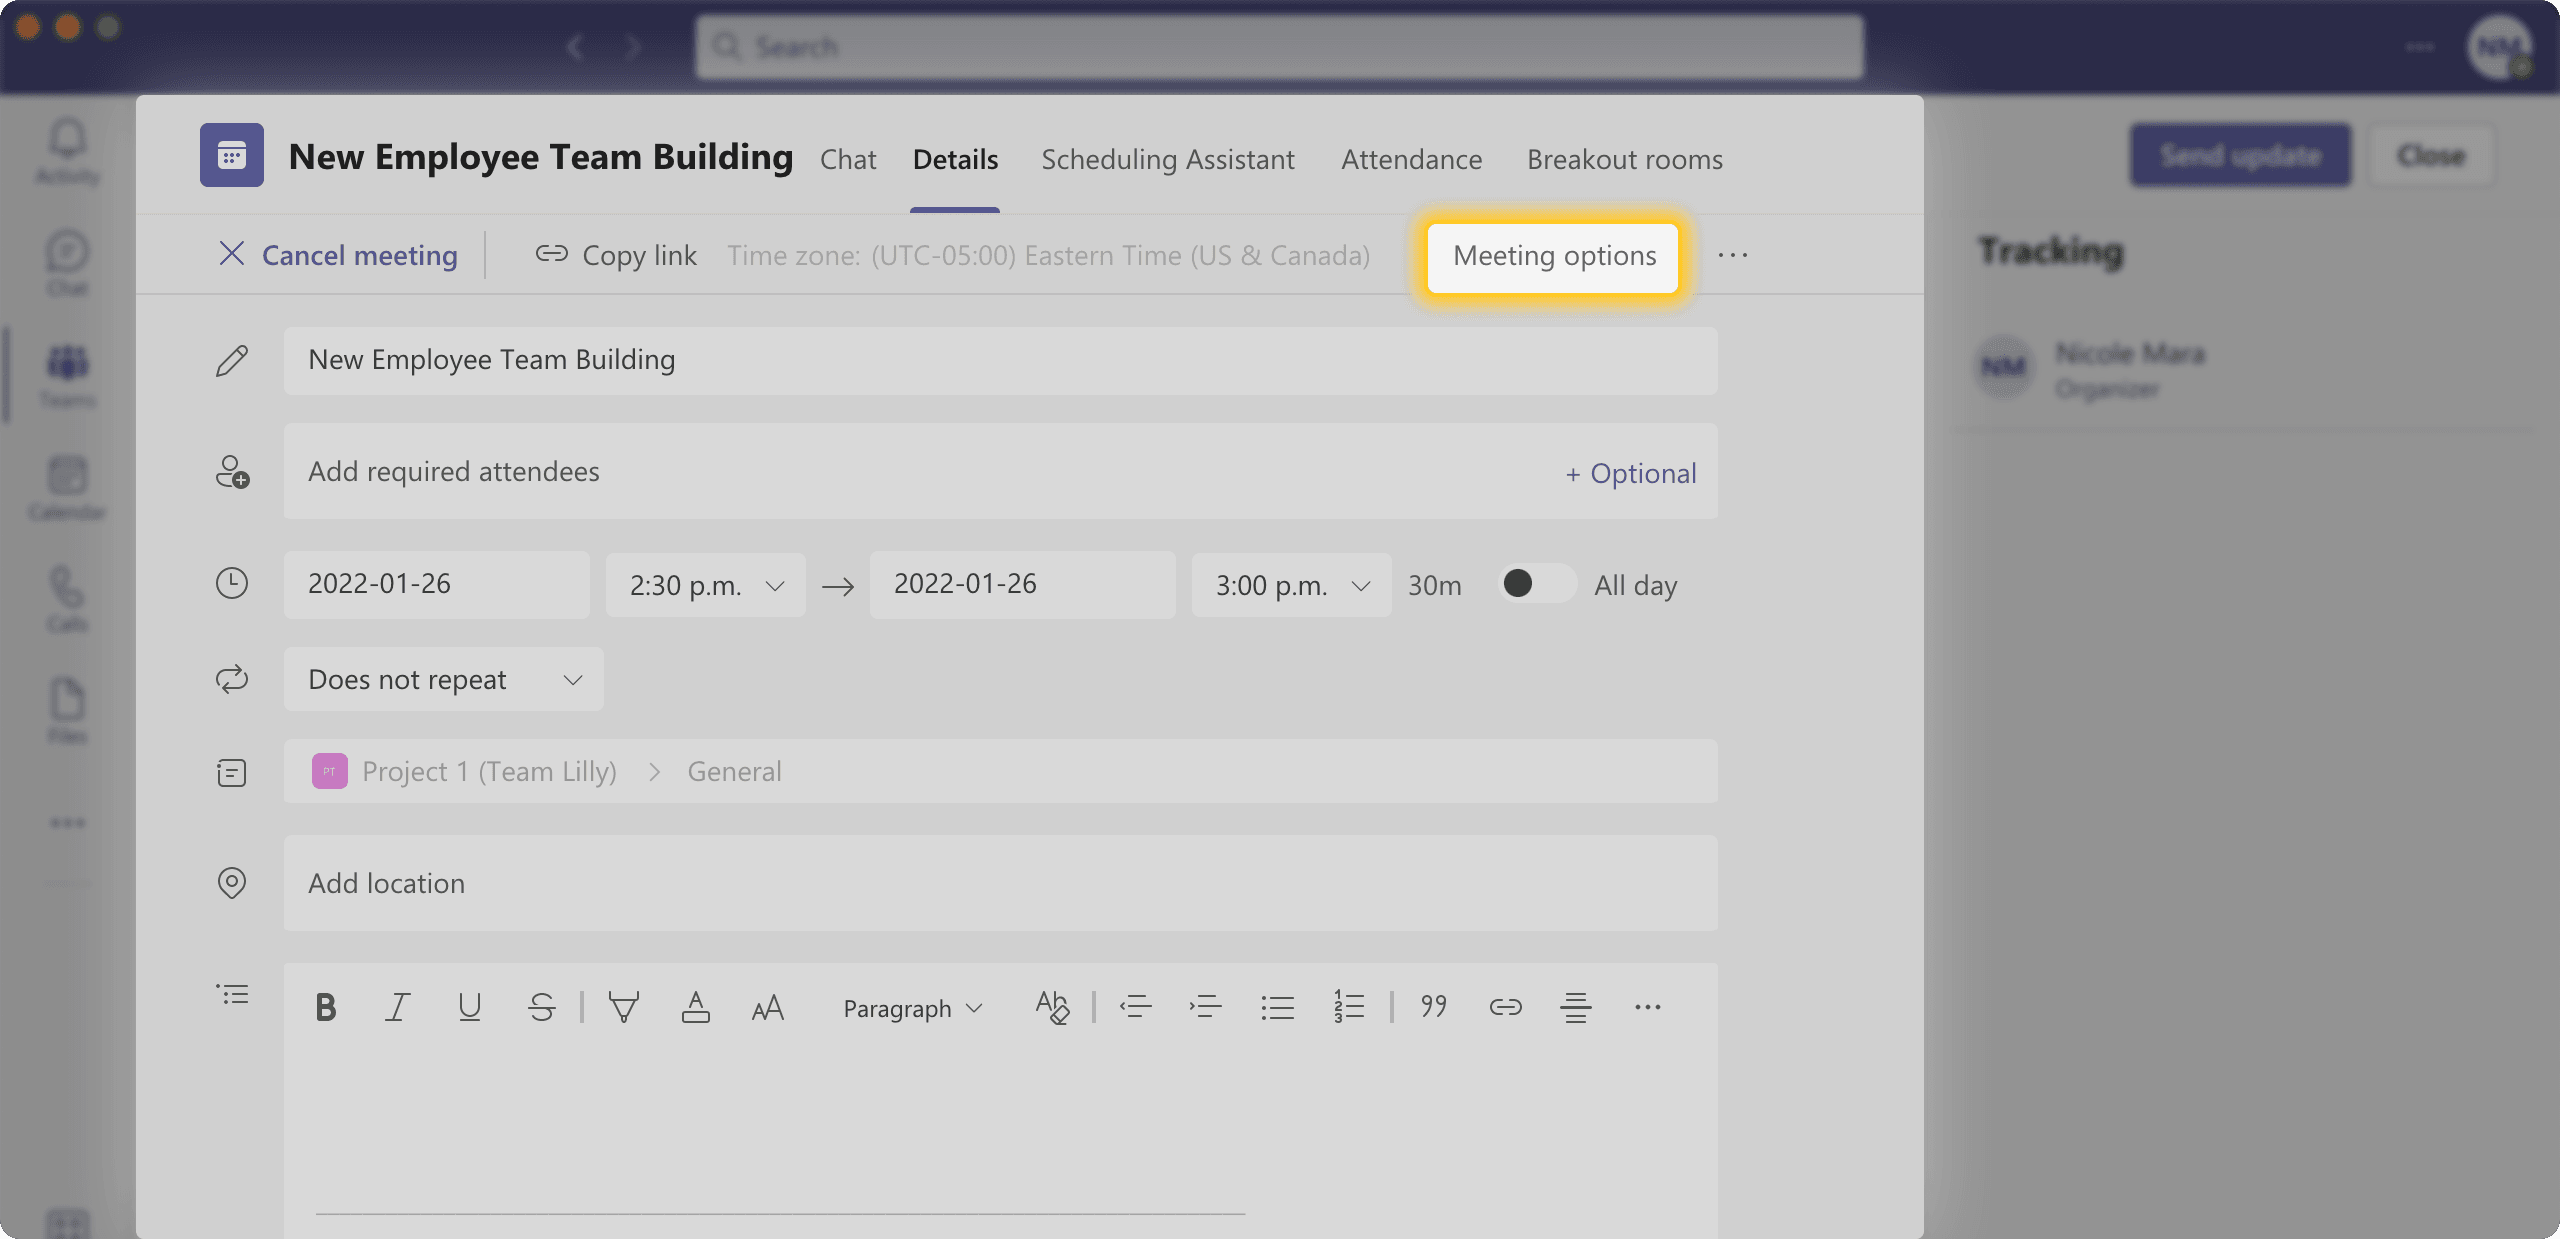Add optional attendees via + Optional
This screenshot has height=1239, width=2560.
click(1631, 473)
